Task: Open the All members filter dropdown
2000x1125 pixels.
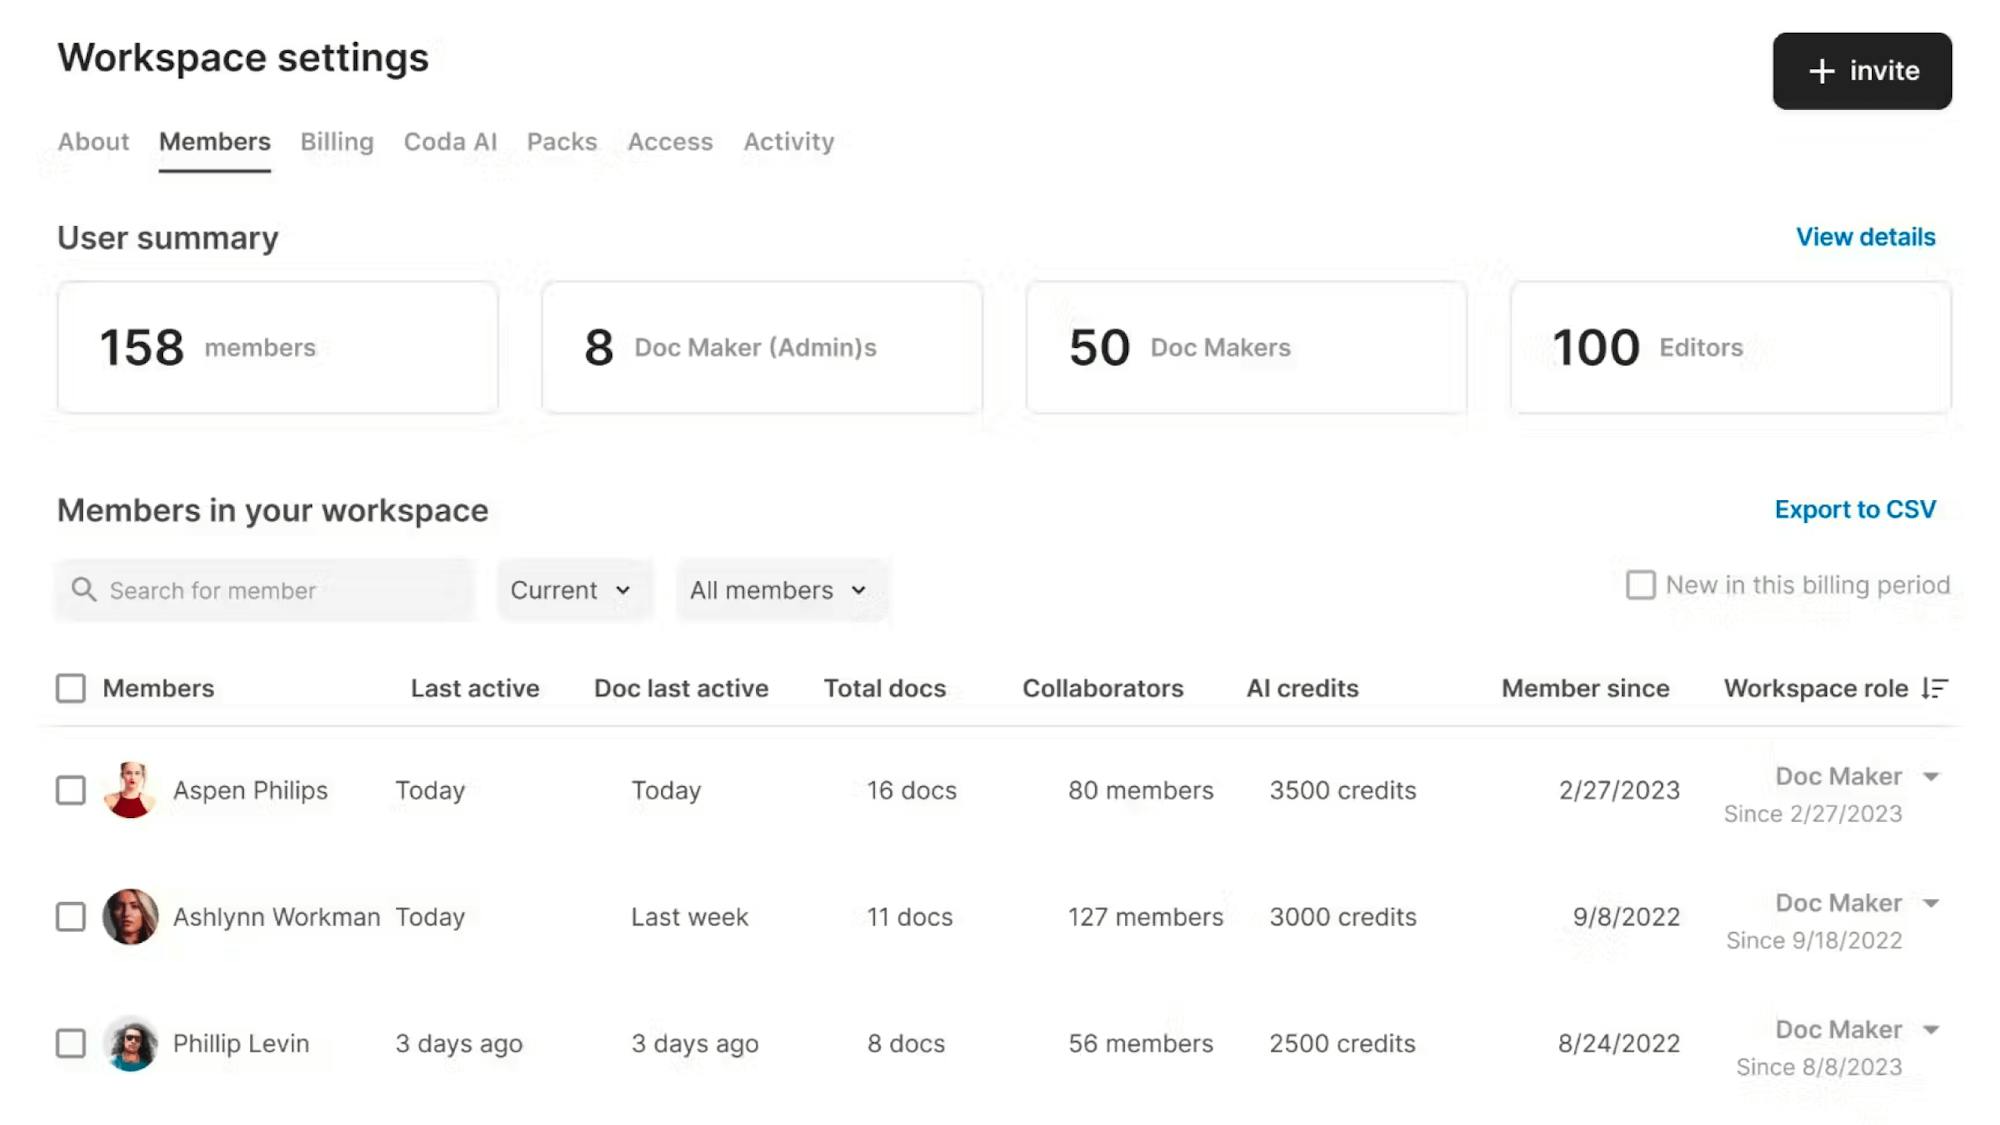Action: 778,590
